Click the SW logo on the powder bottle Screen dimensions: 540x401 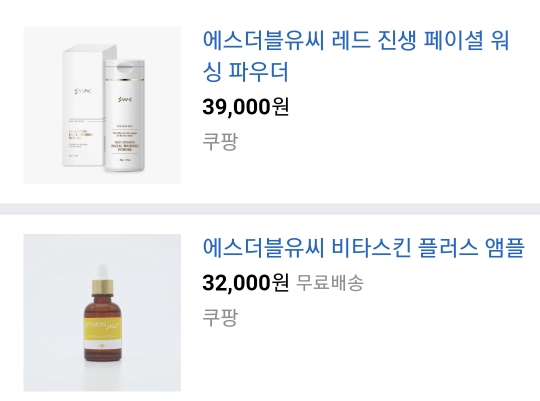[x=125, y=100]
